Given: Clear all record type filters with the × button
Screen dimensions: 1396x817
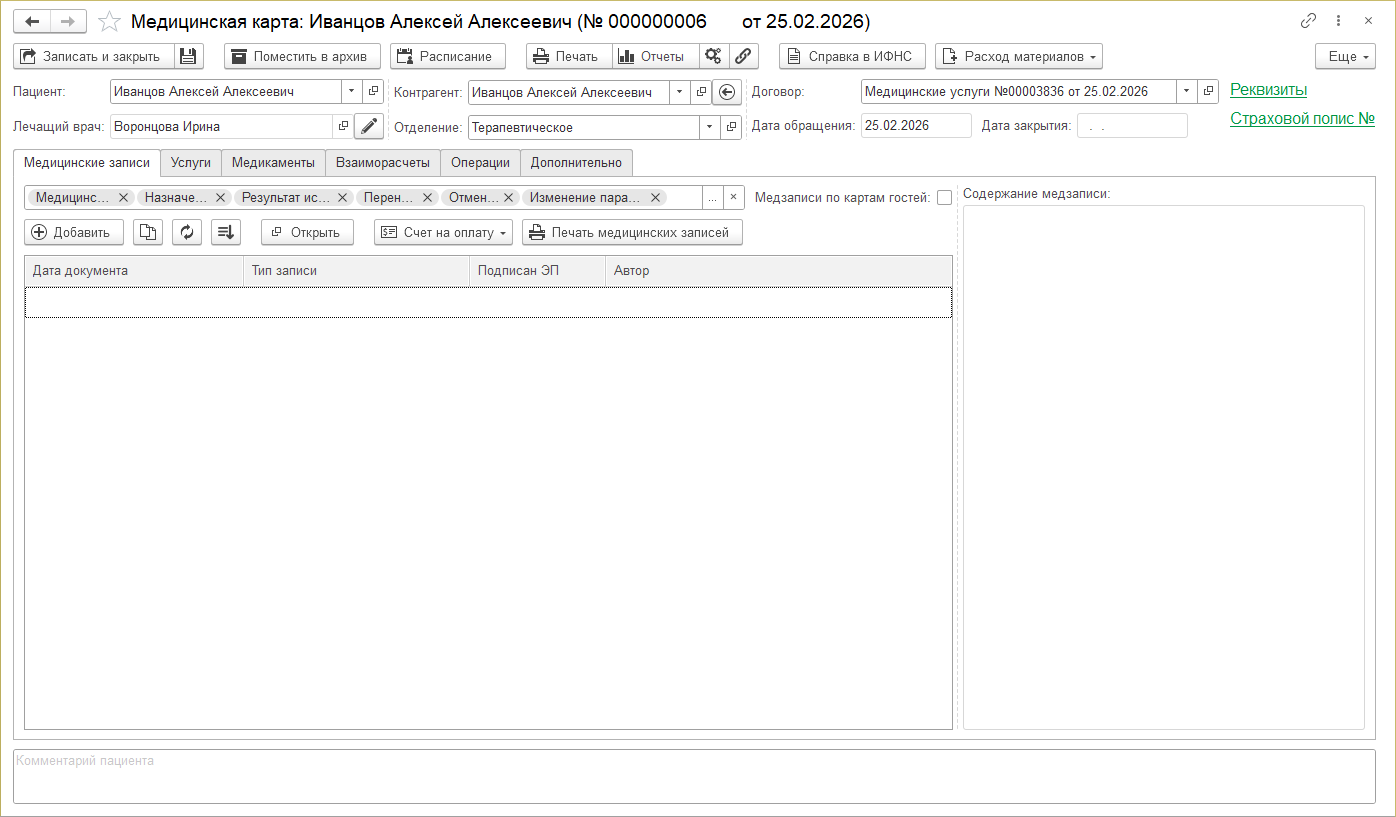Looking at the screenshot, I should (x=733, y=198).
